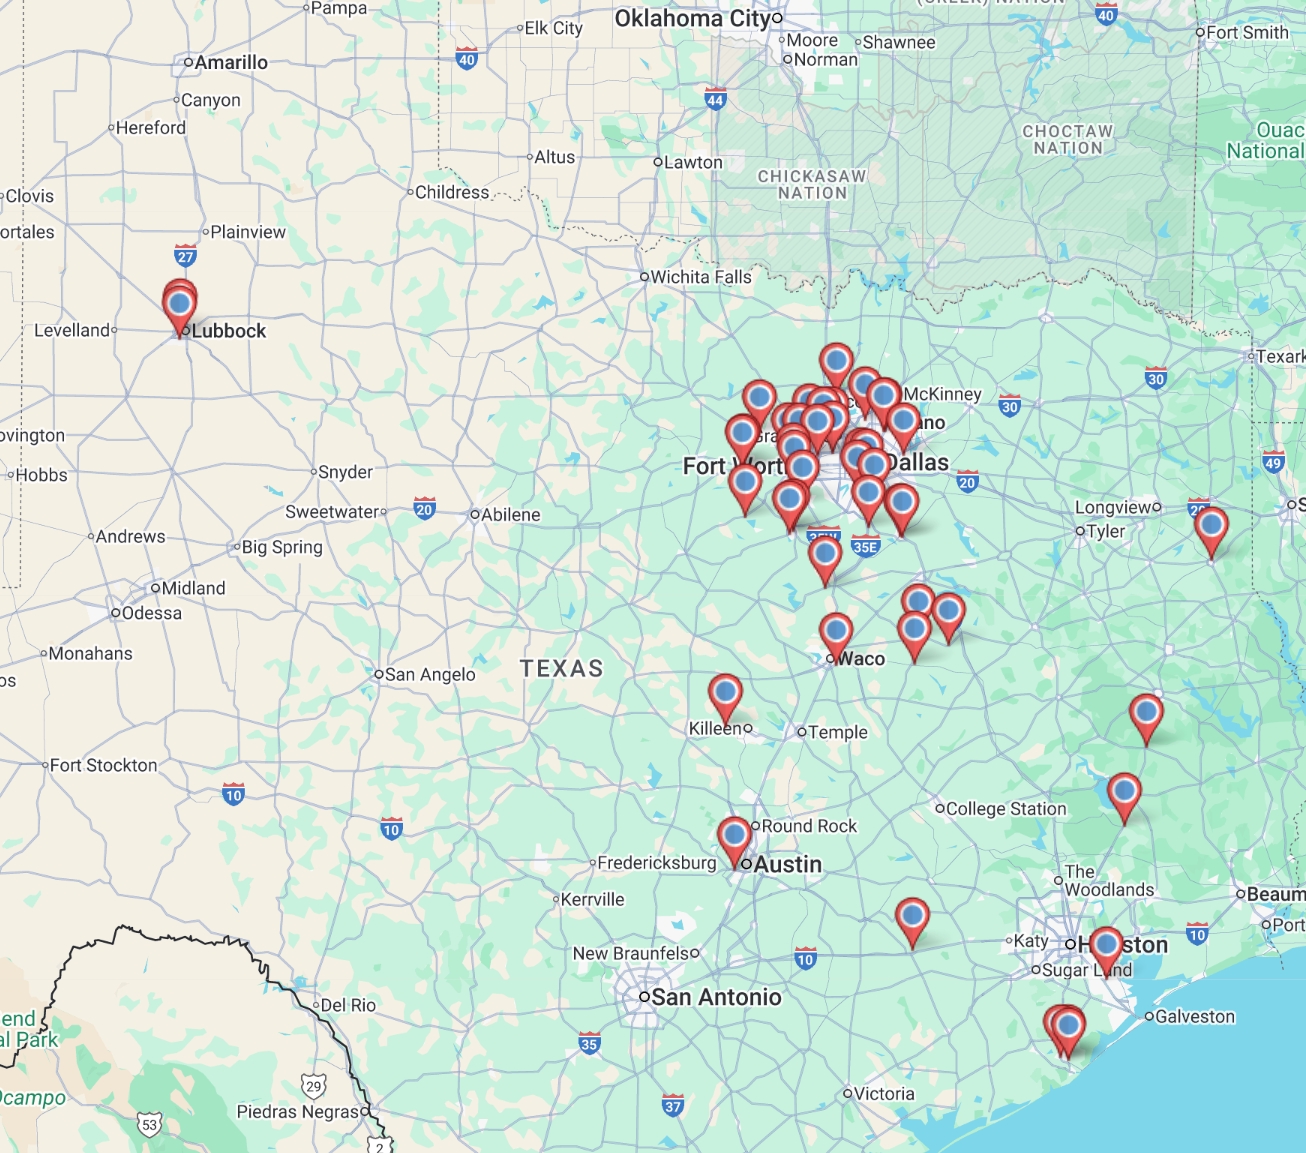Select the Interstate 37 shield near Victoria
Screen dimensions: 1306x1153
(673, 1105)
